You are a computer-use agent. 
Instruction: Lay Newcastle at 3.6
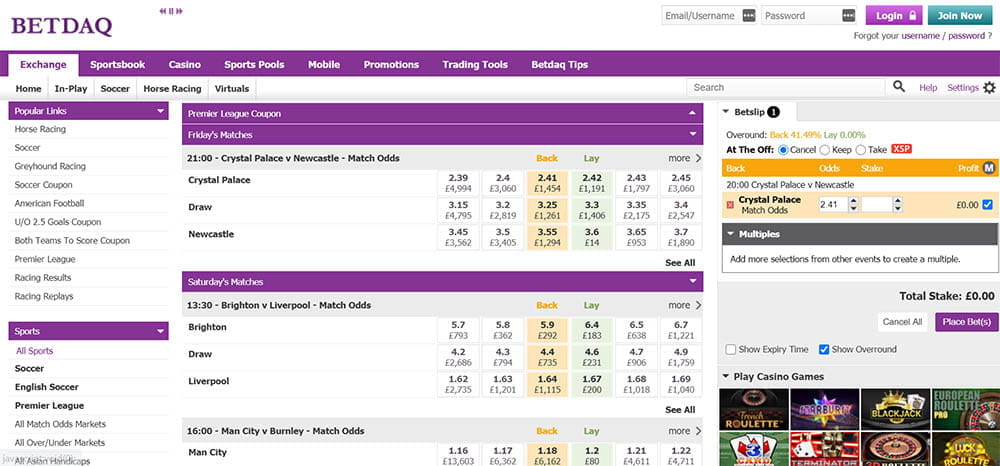click(x=592, y=237)
